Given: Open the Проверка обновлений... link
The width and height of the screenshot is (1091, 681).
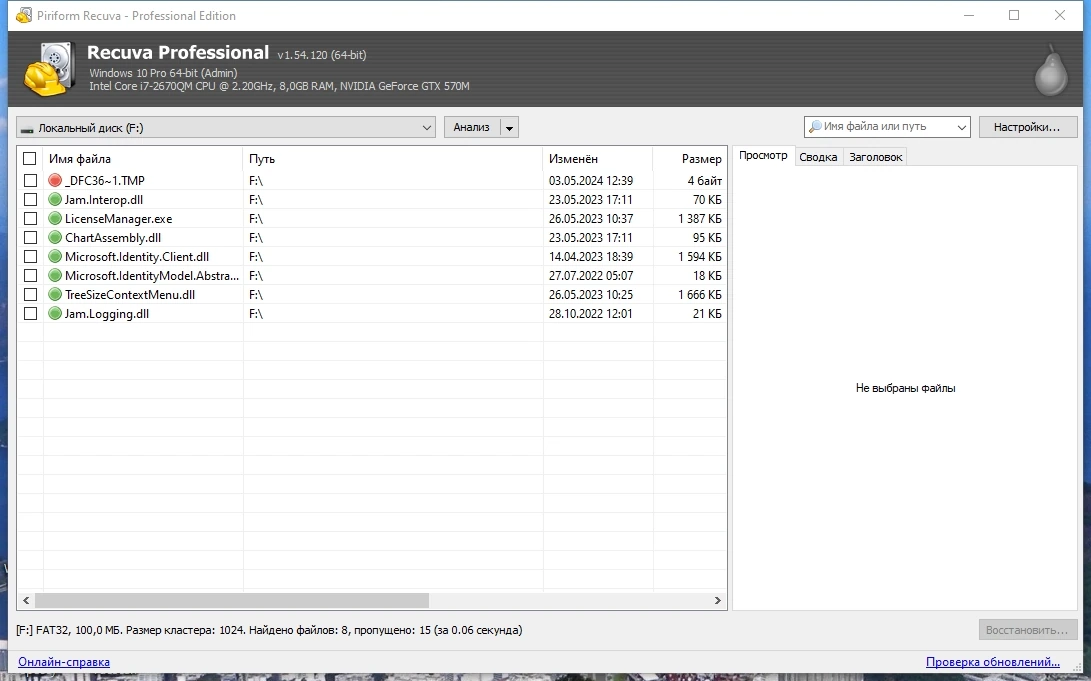Looking at the screenshot, I should click(x=993, y=662).
